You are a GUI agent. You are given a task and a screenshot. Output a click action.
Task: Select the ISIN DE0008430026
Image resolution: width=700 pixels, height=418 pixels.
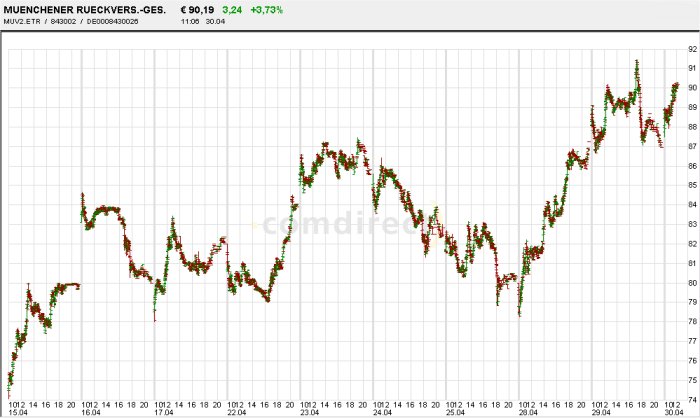112,21
